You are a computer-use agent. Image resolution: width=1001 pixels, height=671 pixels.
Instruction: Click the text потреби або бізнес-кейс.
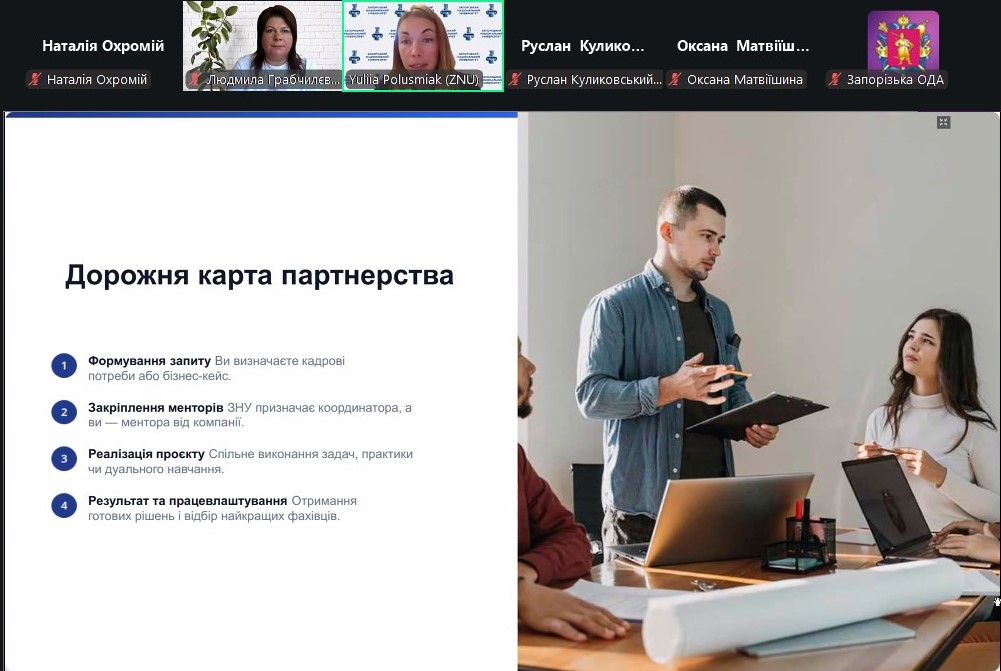(x=160, y=376)
